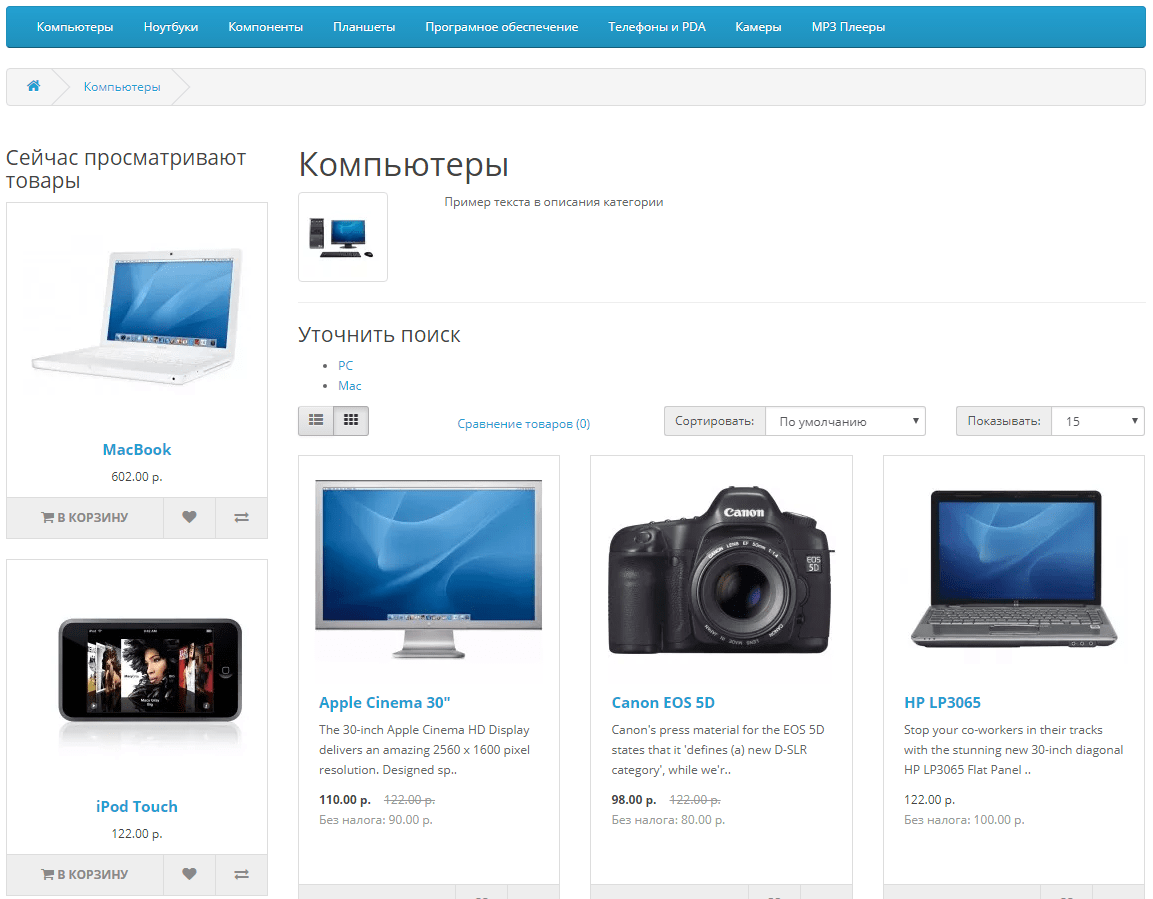The height and width of the screenshot is (899, 1153).
Task: Add iPod Touch to wishlist with heart
Action: coord(189,875)
